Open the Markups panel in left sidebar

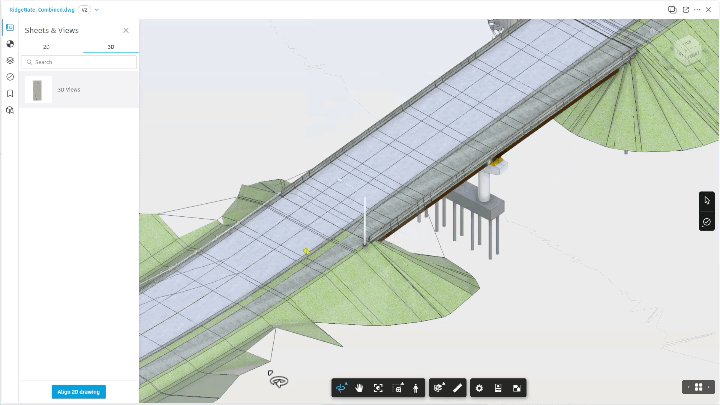10,61
